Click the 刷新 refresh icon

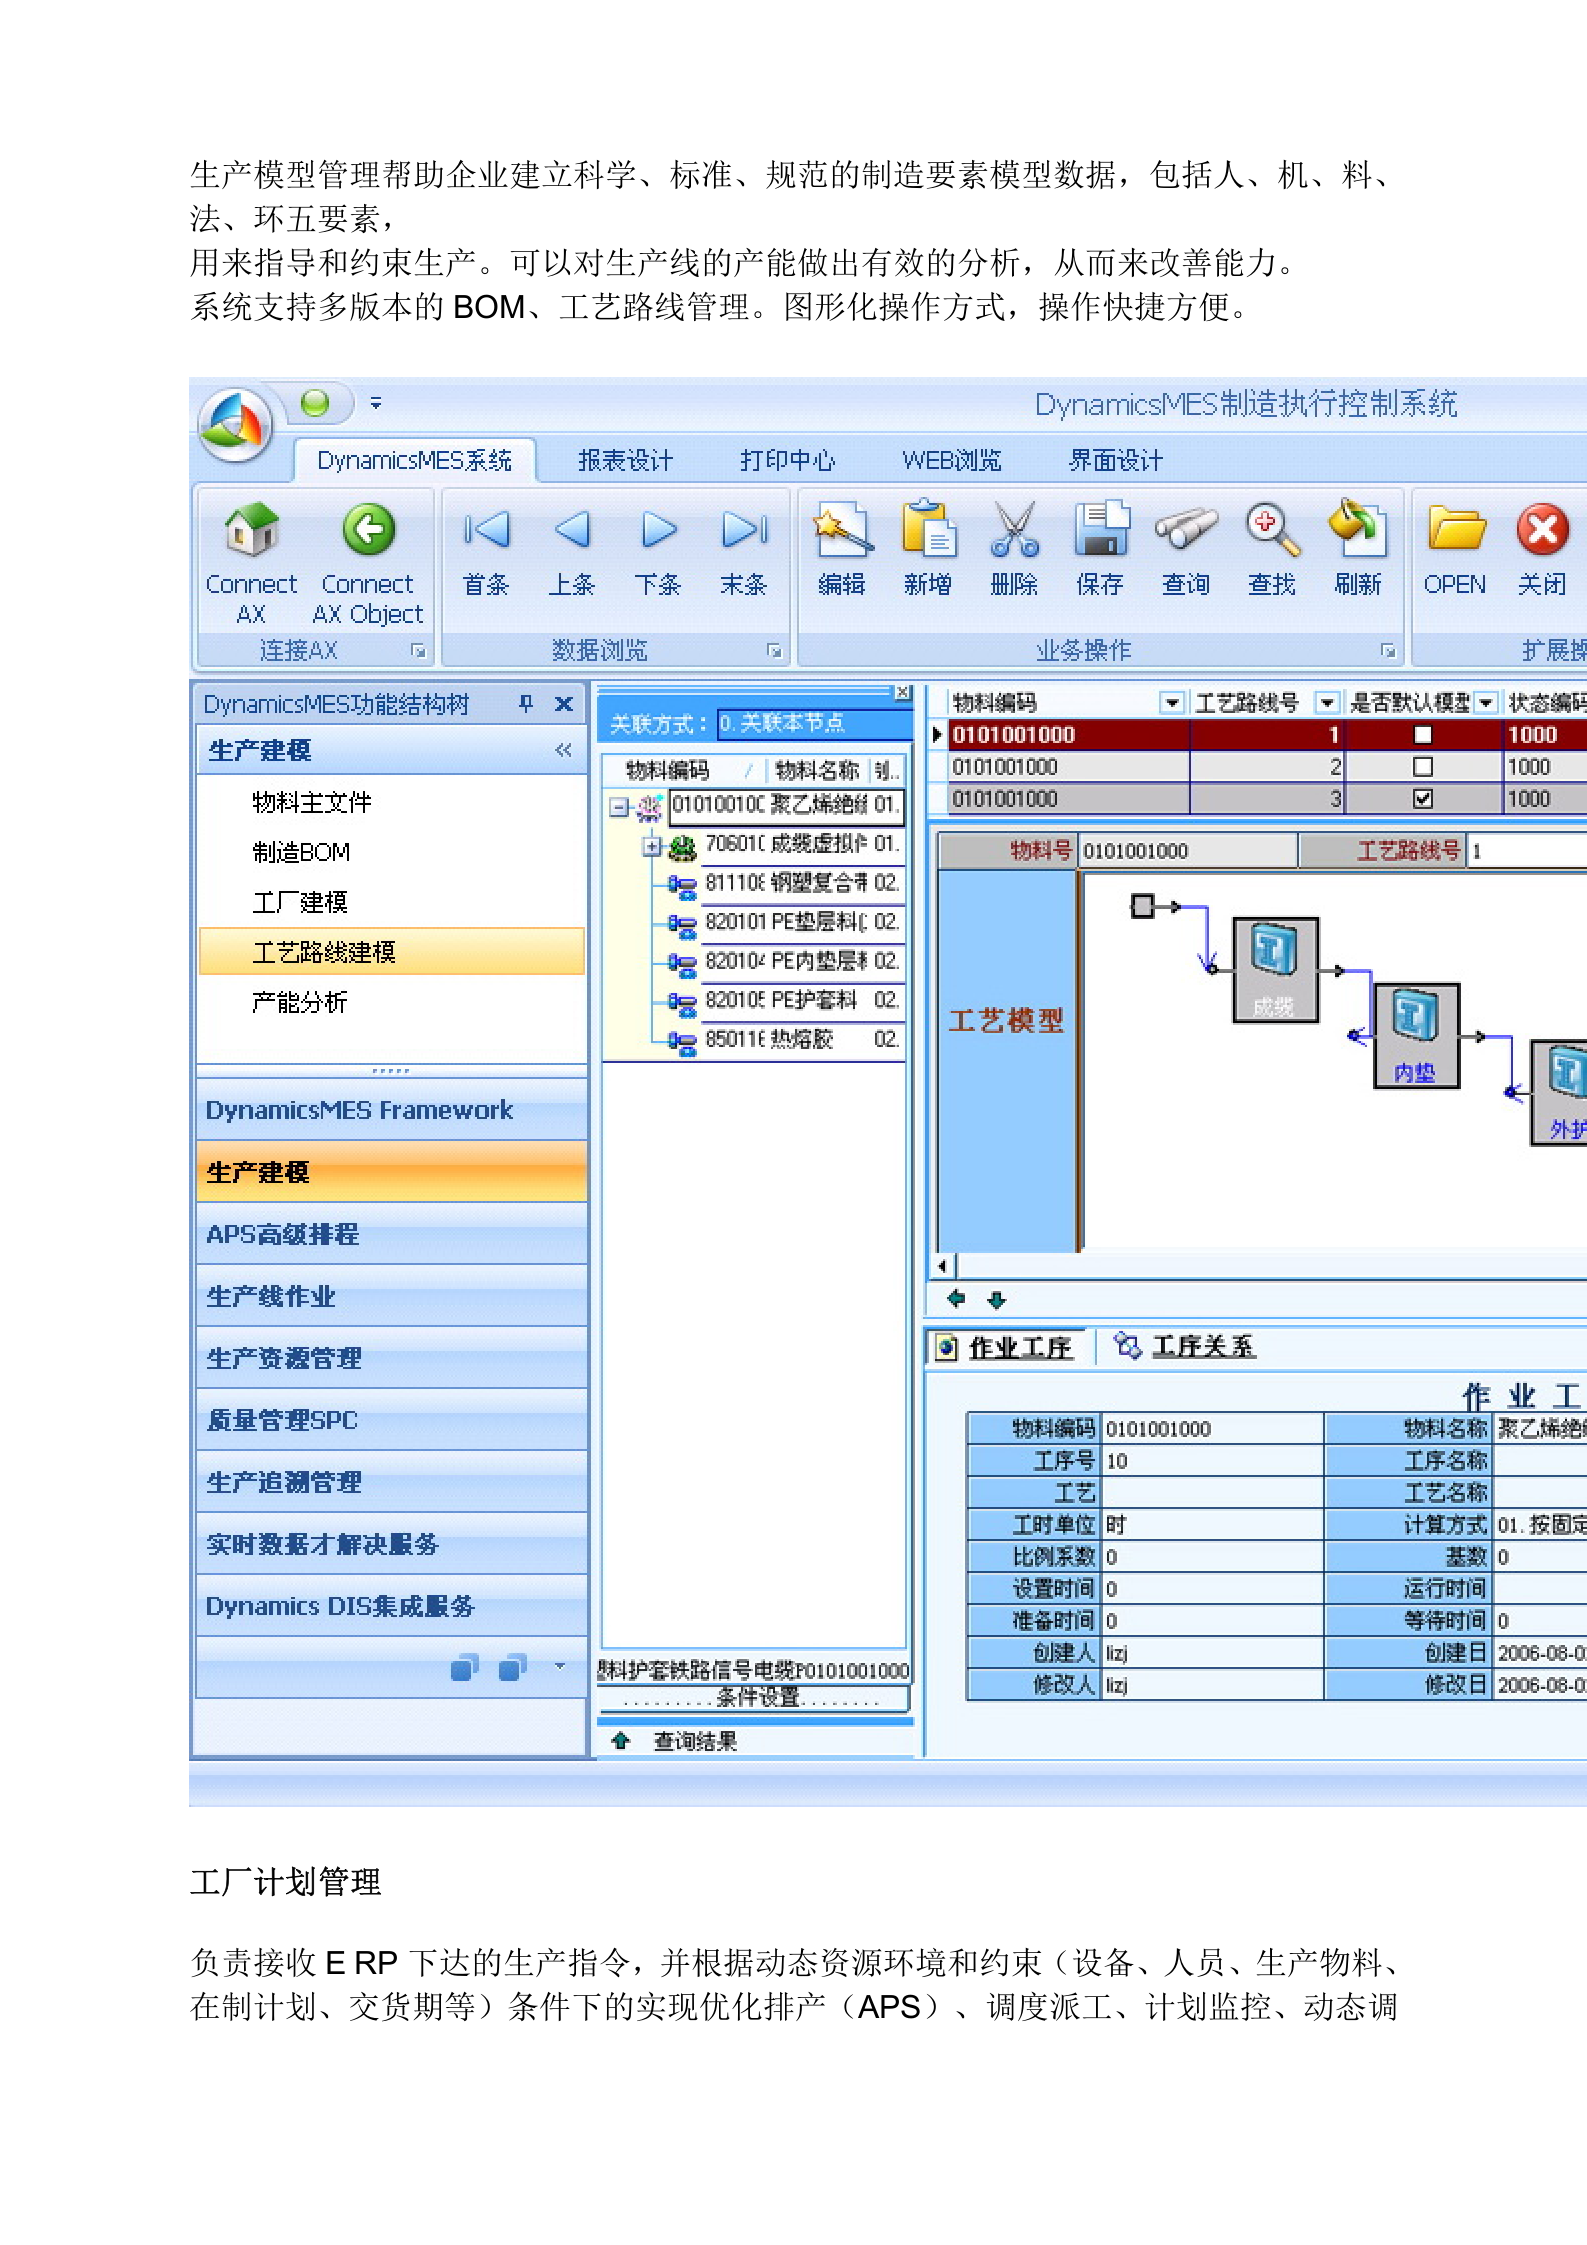(x=1357, y=530)
